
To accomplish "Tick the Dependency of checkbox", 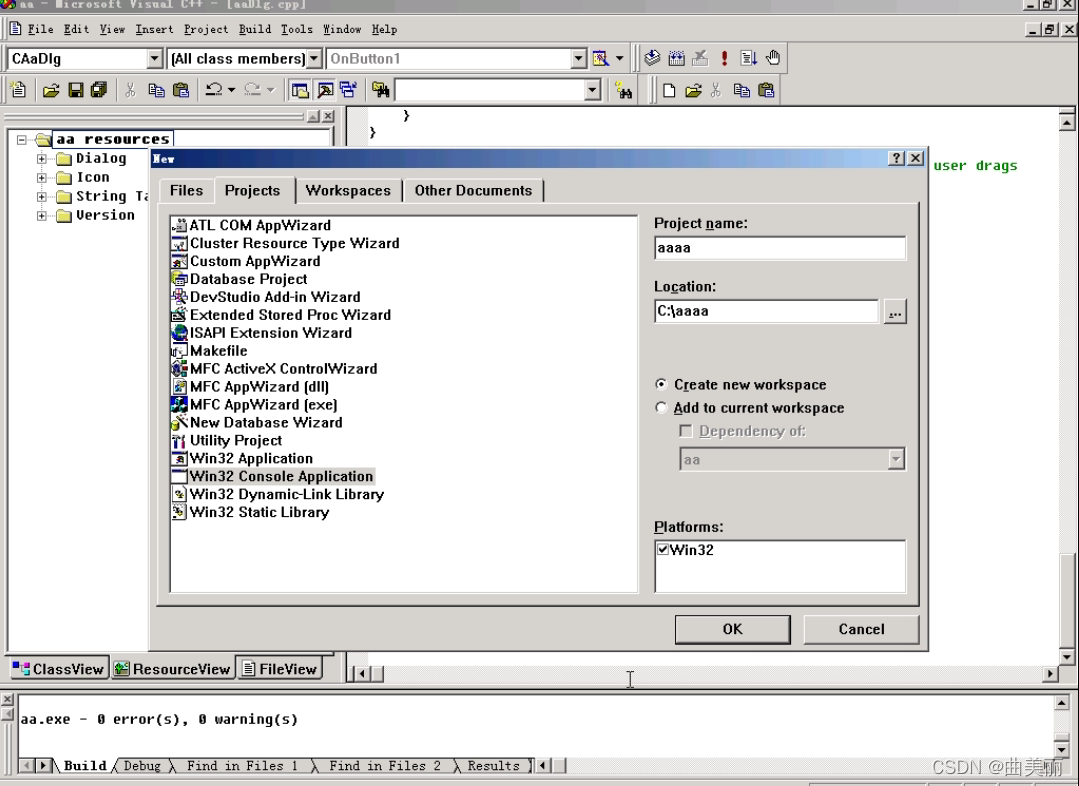I will pos(685,431).
